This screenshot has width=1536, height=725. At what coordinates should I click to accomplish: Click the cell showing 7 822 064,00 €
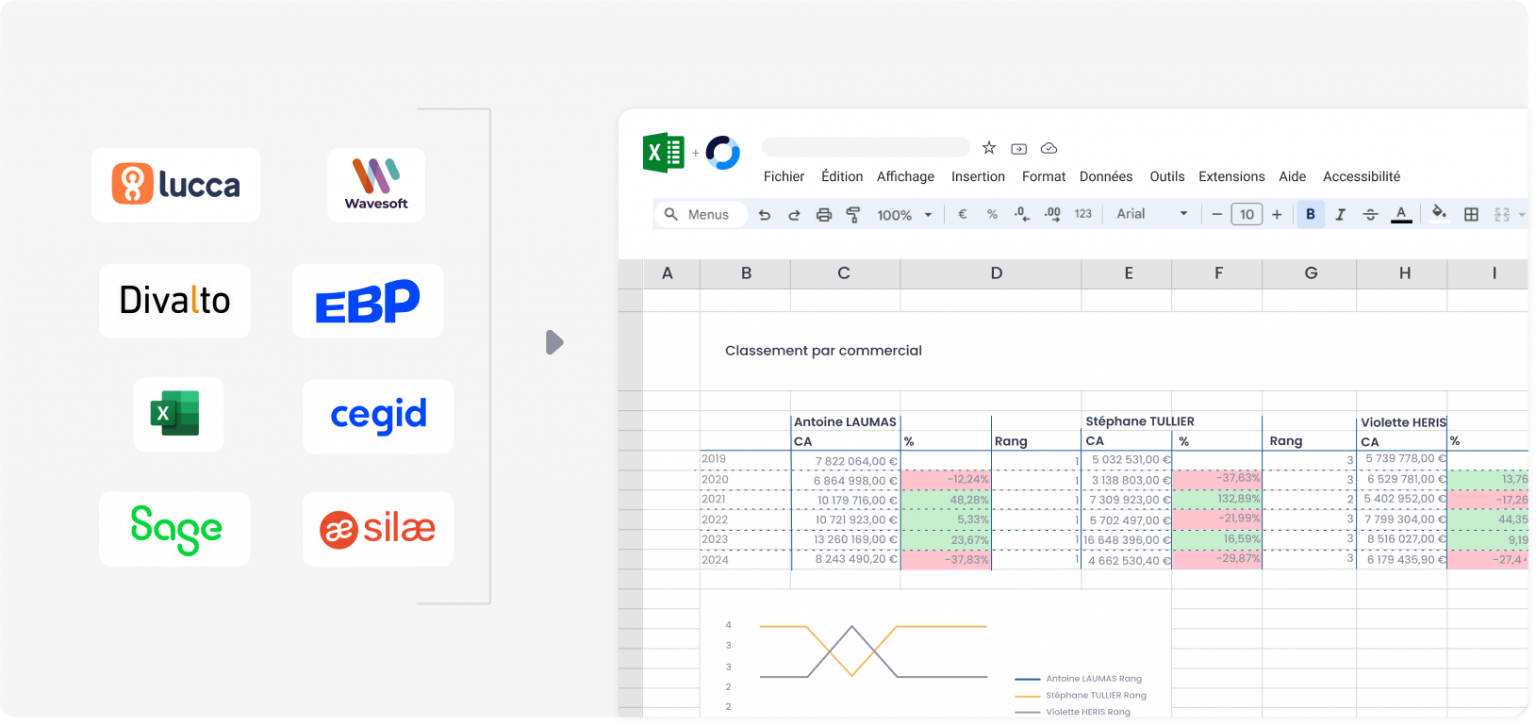tap(846, 461)
